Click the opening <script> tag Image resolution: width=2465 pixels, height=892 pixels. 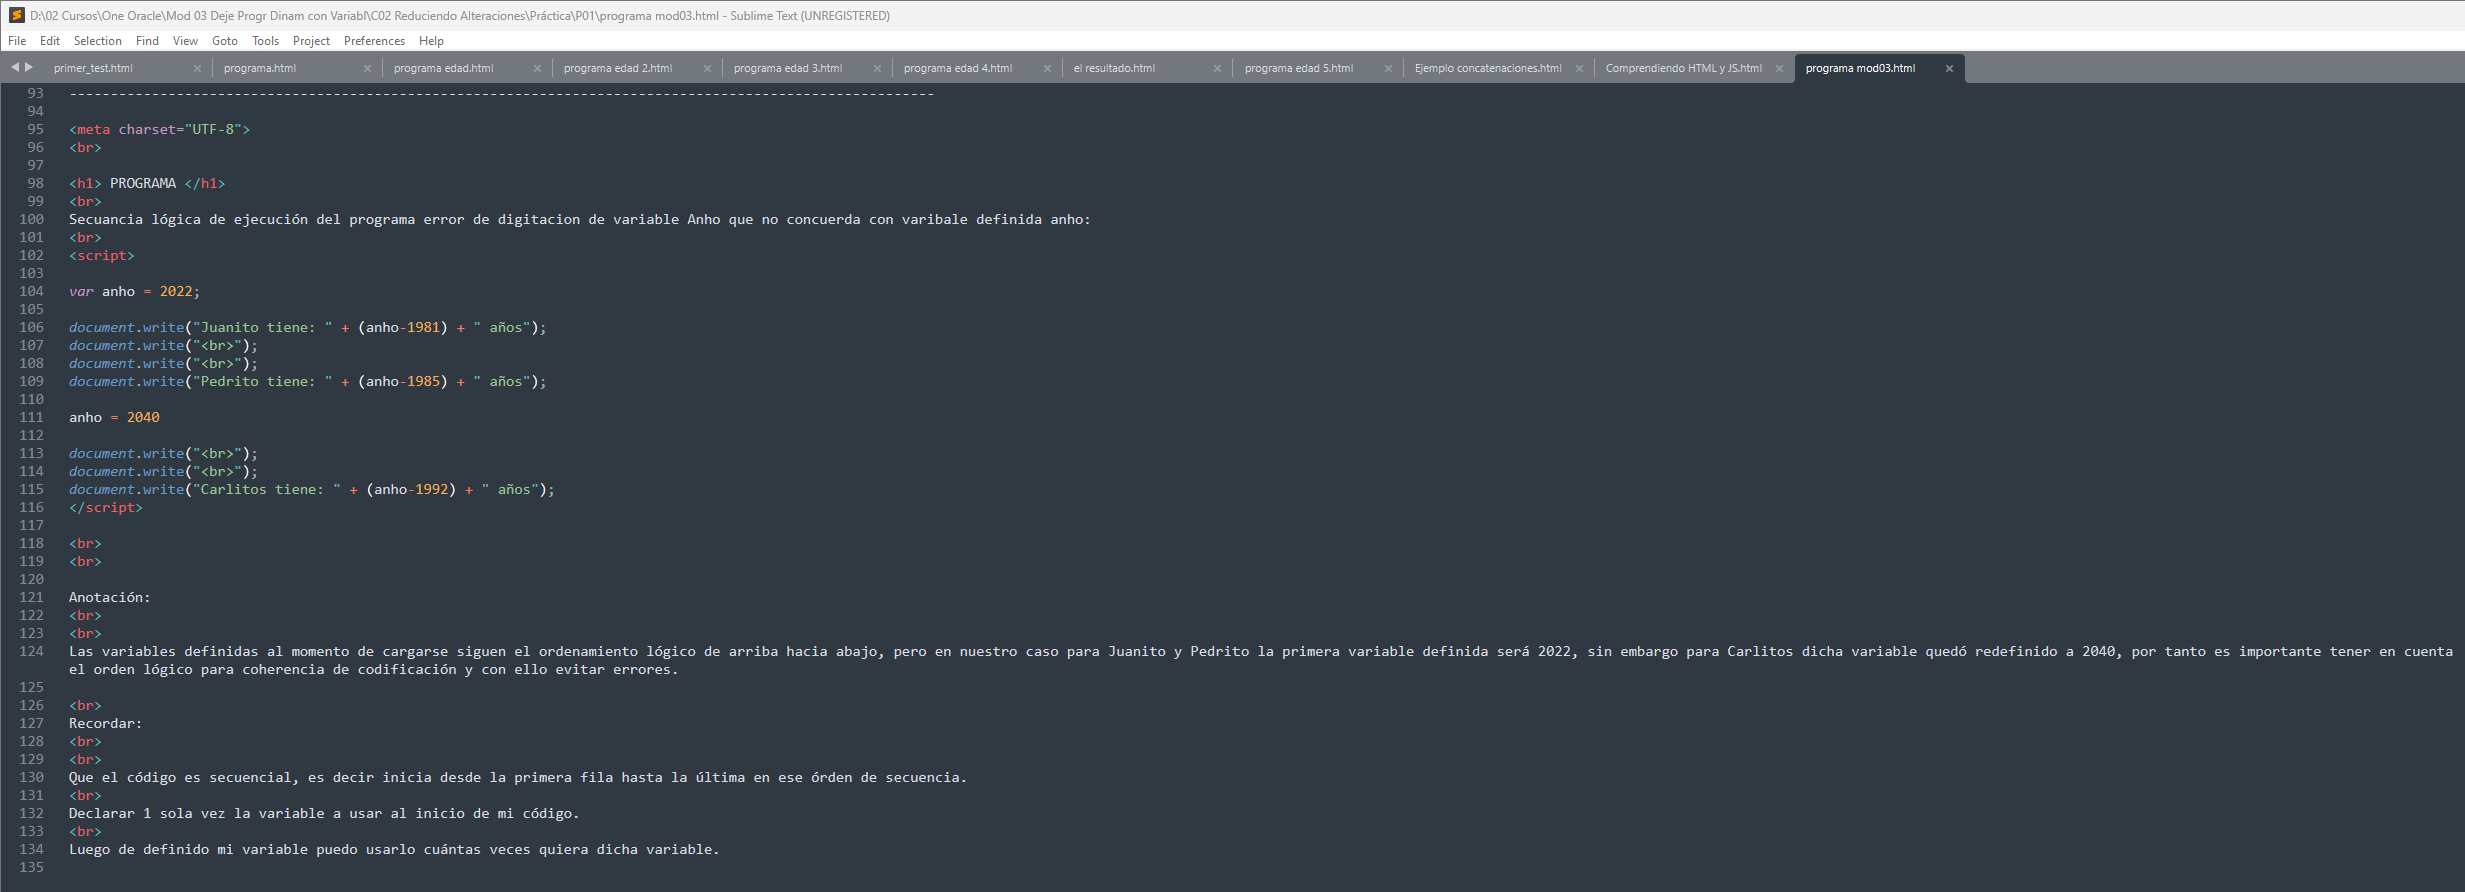[101, 255]
